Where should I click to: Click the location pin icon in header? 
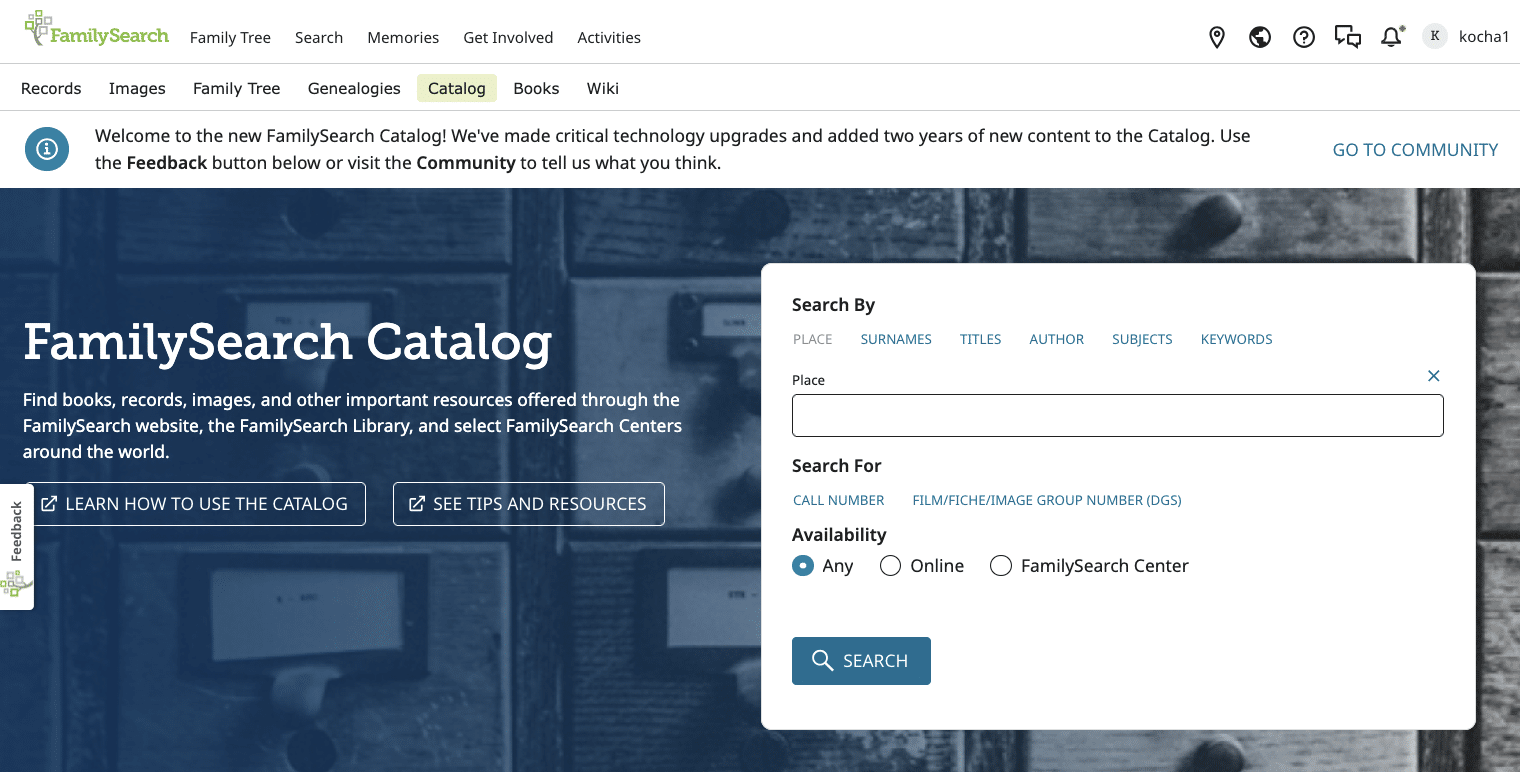point(1217,38)
